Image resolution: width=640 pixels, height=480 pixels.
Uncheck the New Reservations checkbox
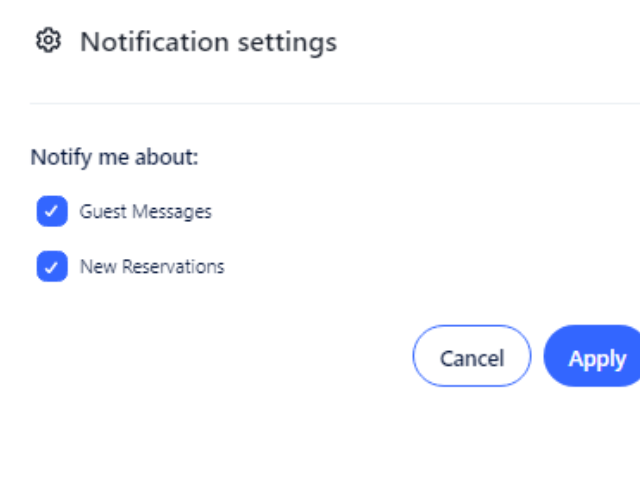(x=52, y=267)
